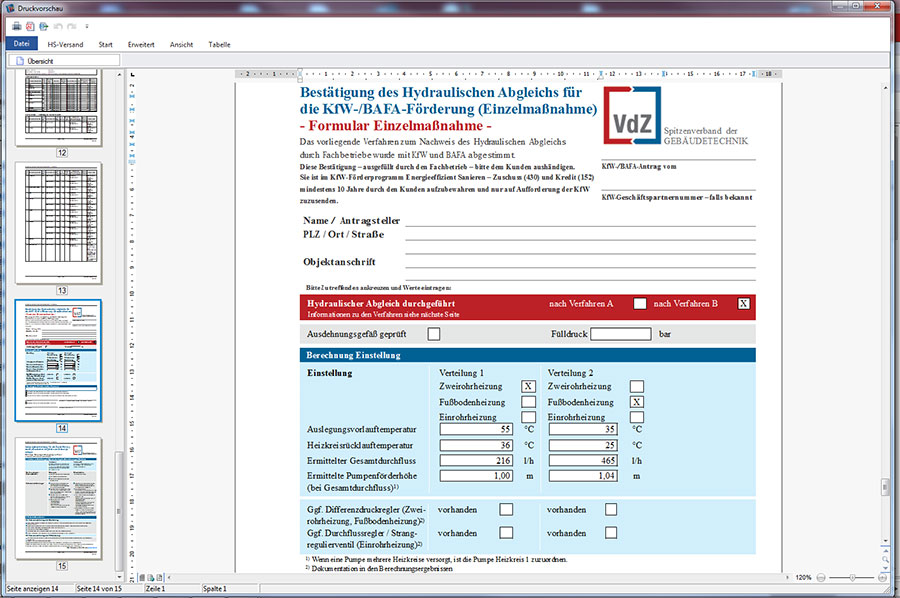The width and height of the screenshot is (900, 598).
Task: Click the tab alignment selector at the ruler corner
Action: click(x=133, y=75)
